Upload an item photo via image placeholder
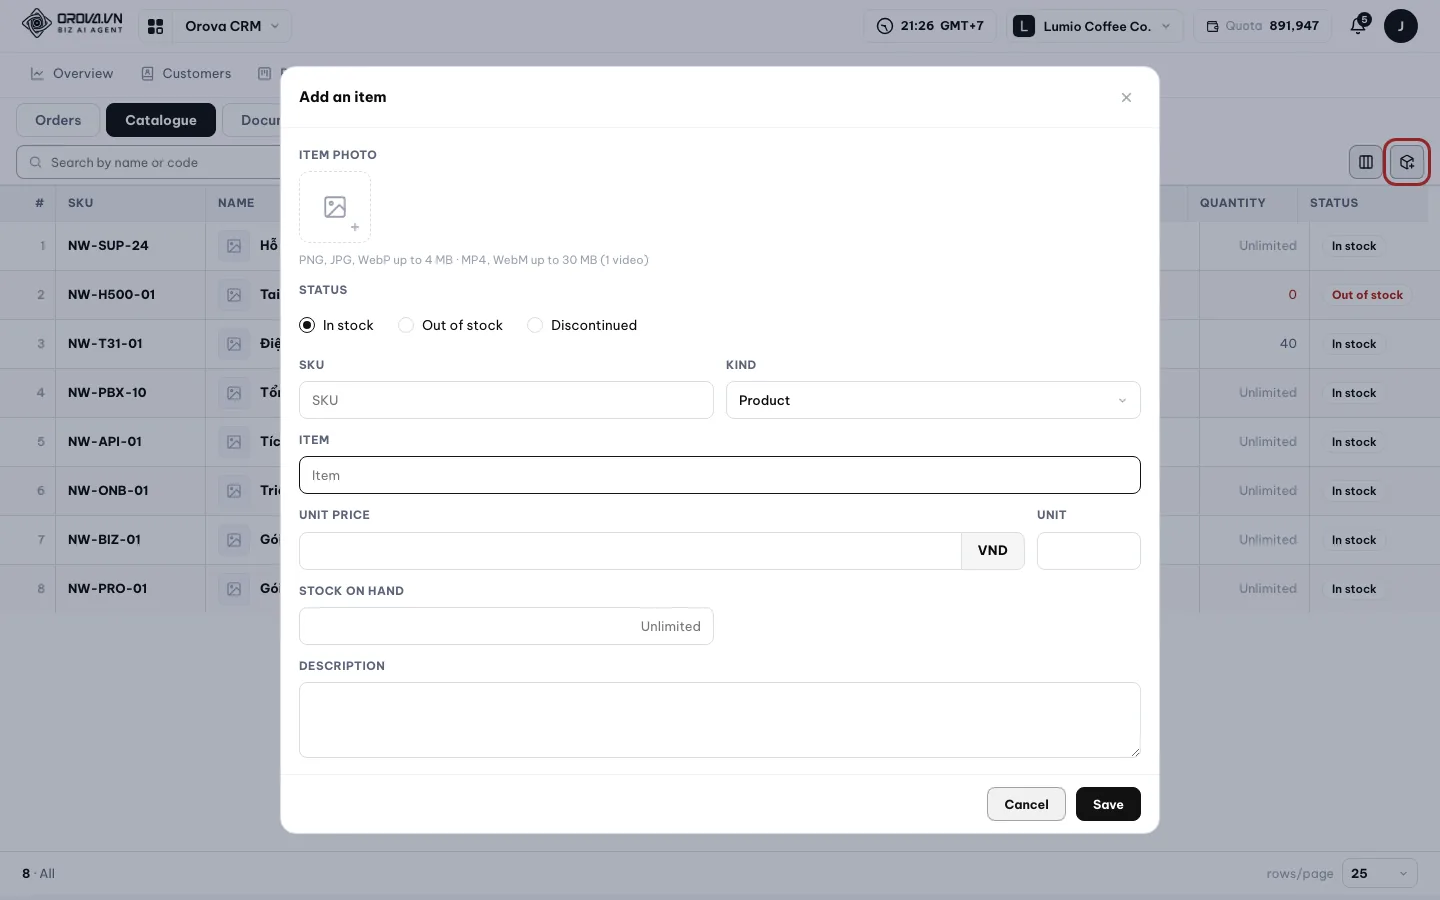The width and height of the screenshot is (1440, 900). point(335,207)
